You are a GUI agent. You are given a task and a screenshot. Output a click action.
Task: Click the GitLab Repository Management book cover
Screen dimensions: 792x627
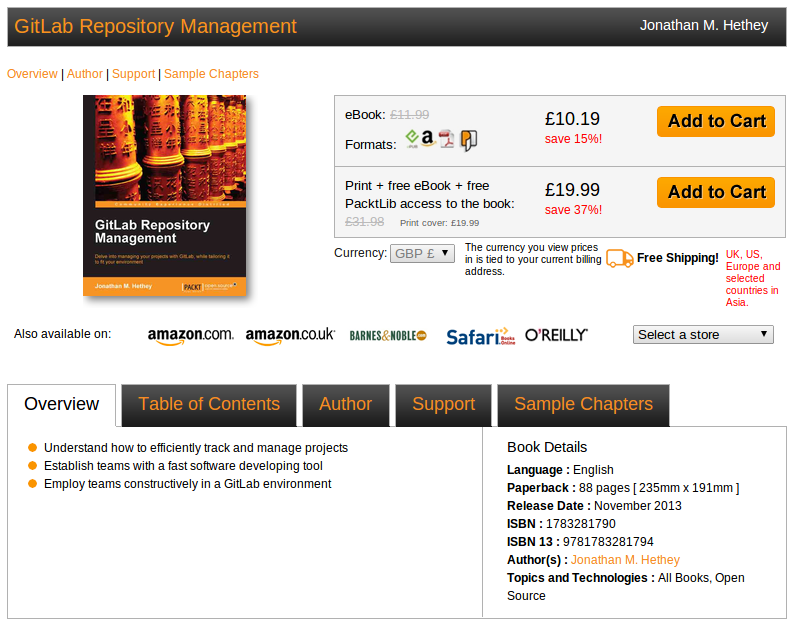[x=165, y=196]
